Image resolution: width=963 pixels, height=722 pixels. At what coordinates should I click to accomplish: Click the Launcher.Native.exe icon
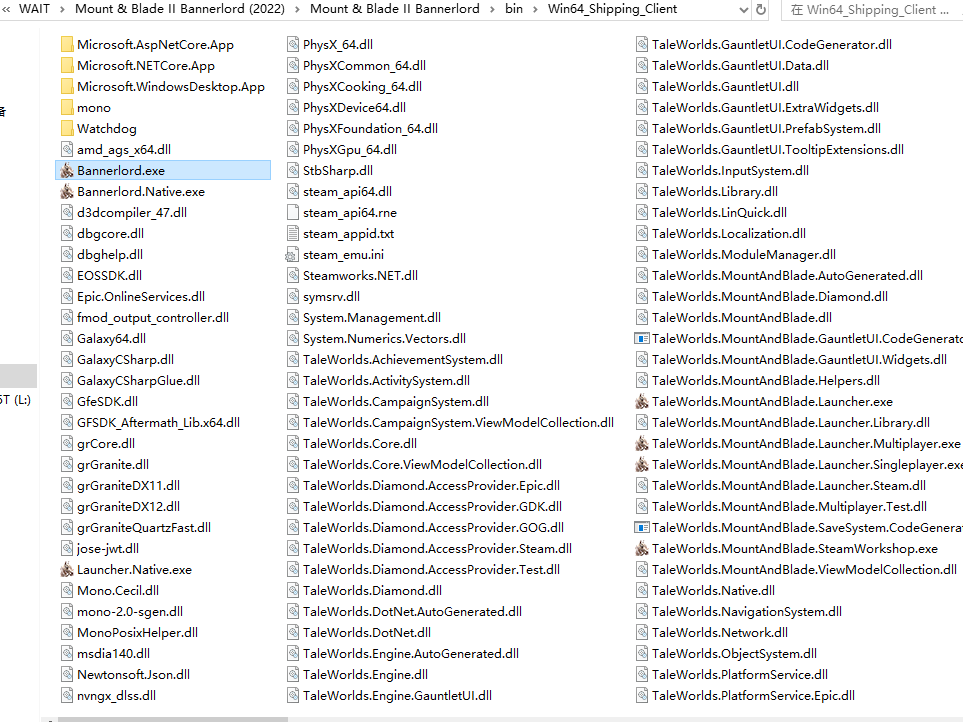click(67, 570)
